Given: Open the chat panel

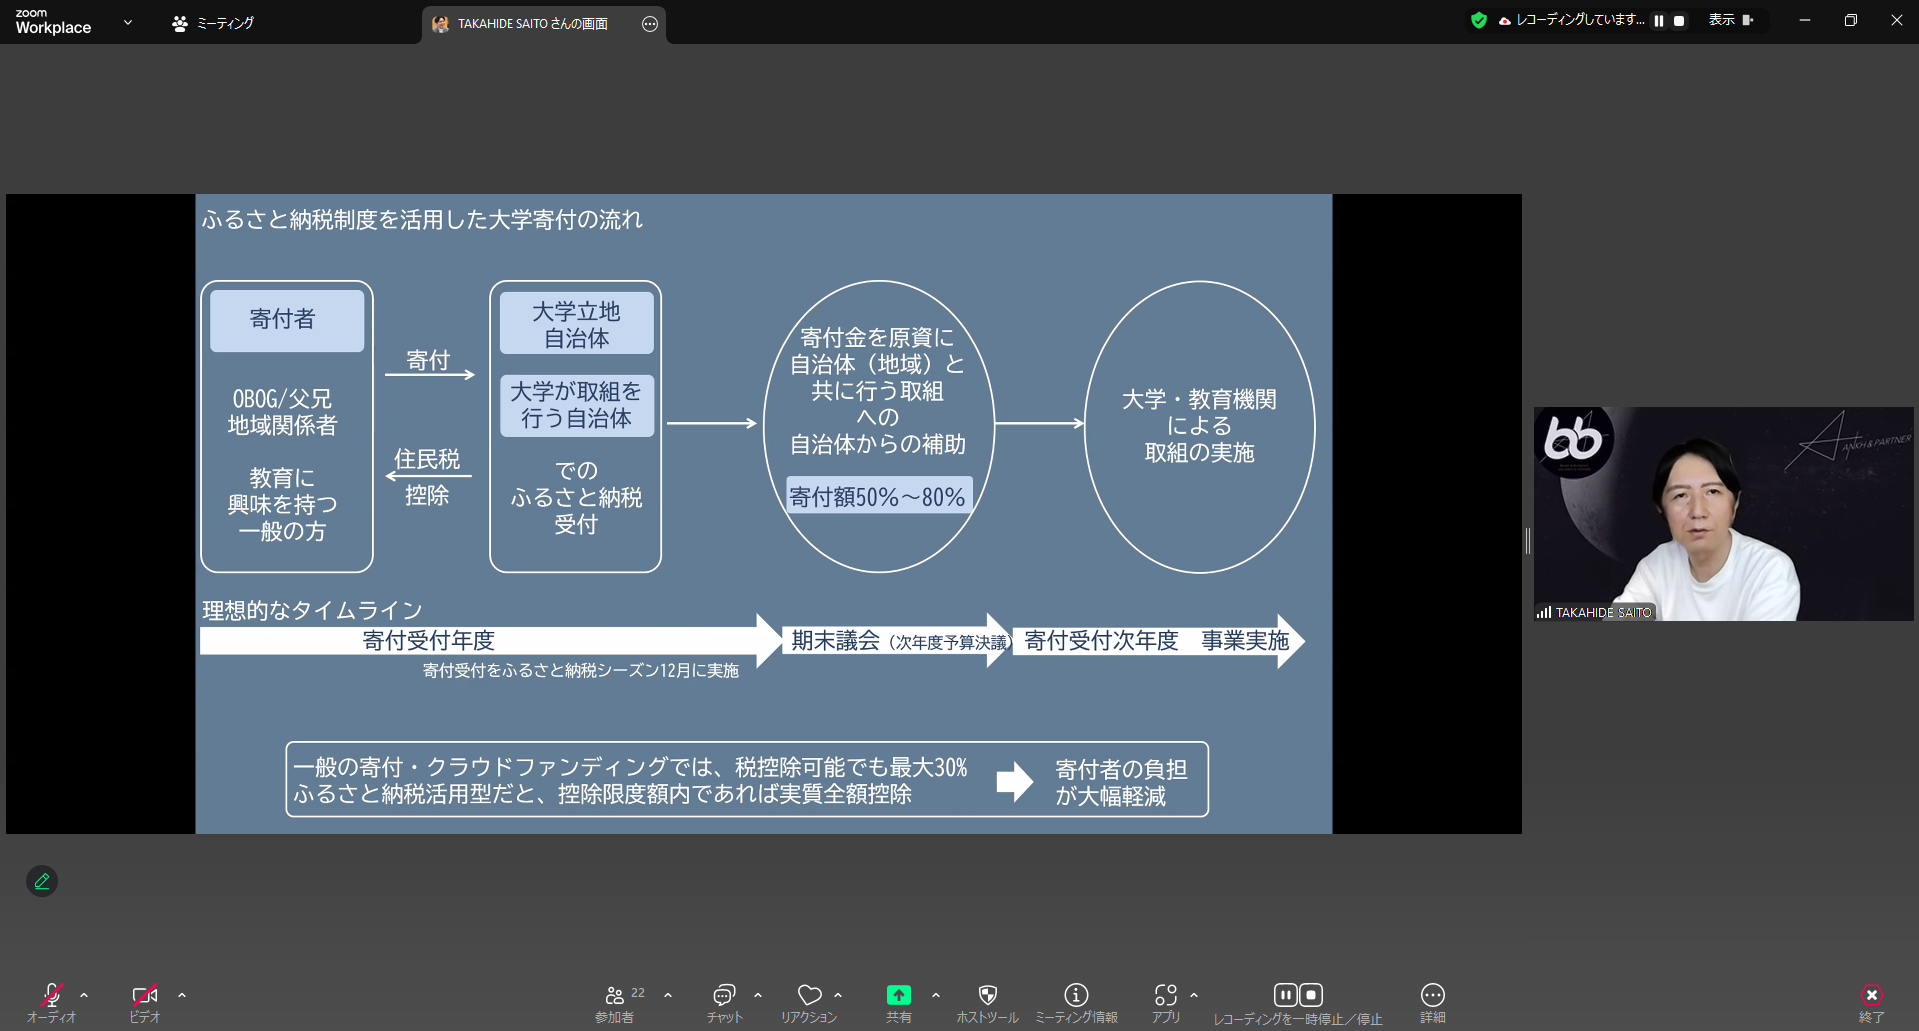Looking at the screenshot, I should tap(724, 1003).
